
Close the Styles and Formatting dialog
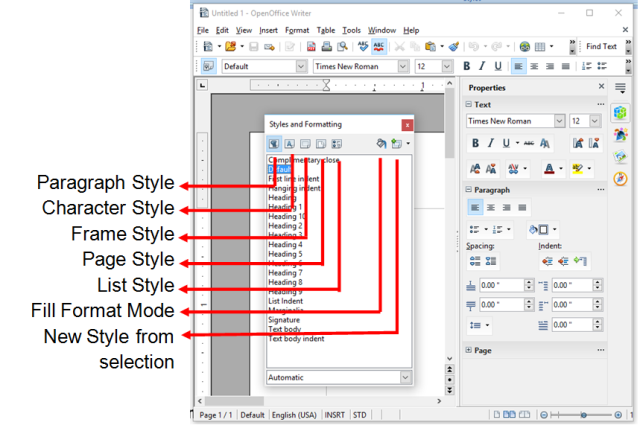coord(407,125)
